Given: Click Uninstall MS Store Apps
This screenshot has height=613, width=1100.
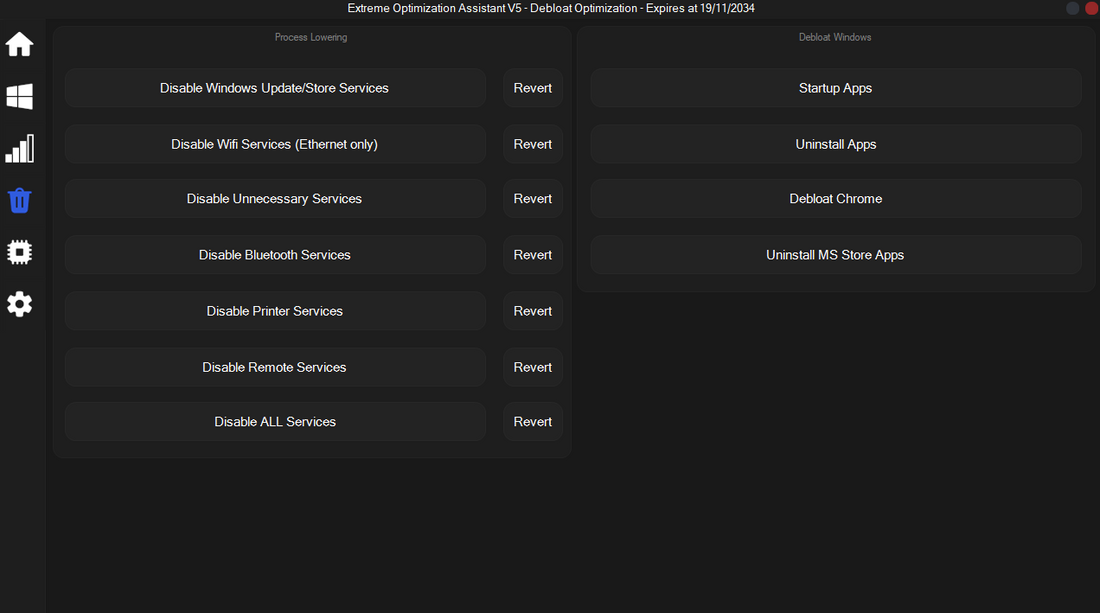Looking at the screenshot, I should point(835,254).
